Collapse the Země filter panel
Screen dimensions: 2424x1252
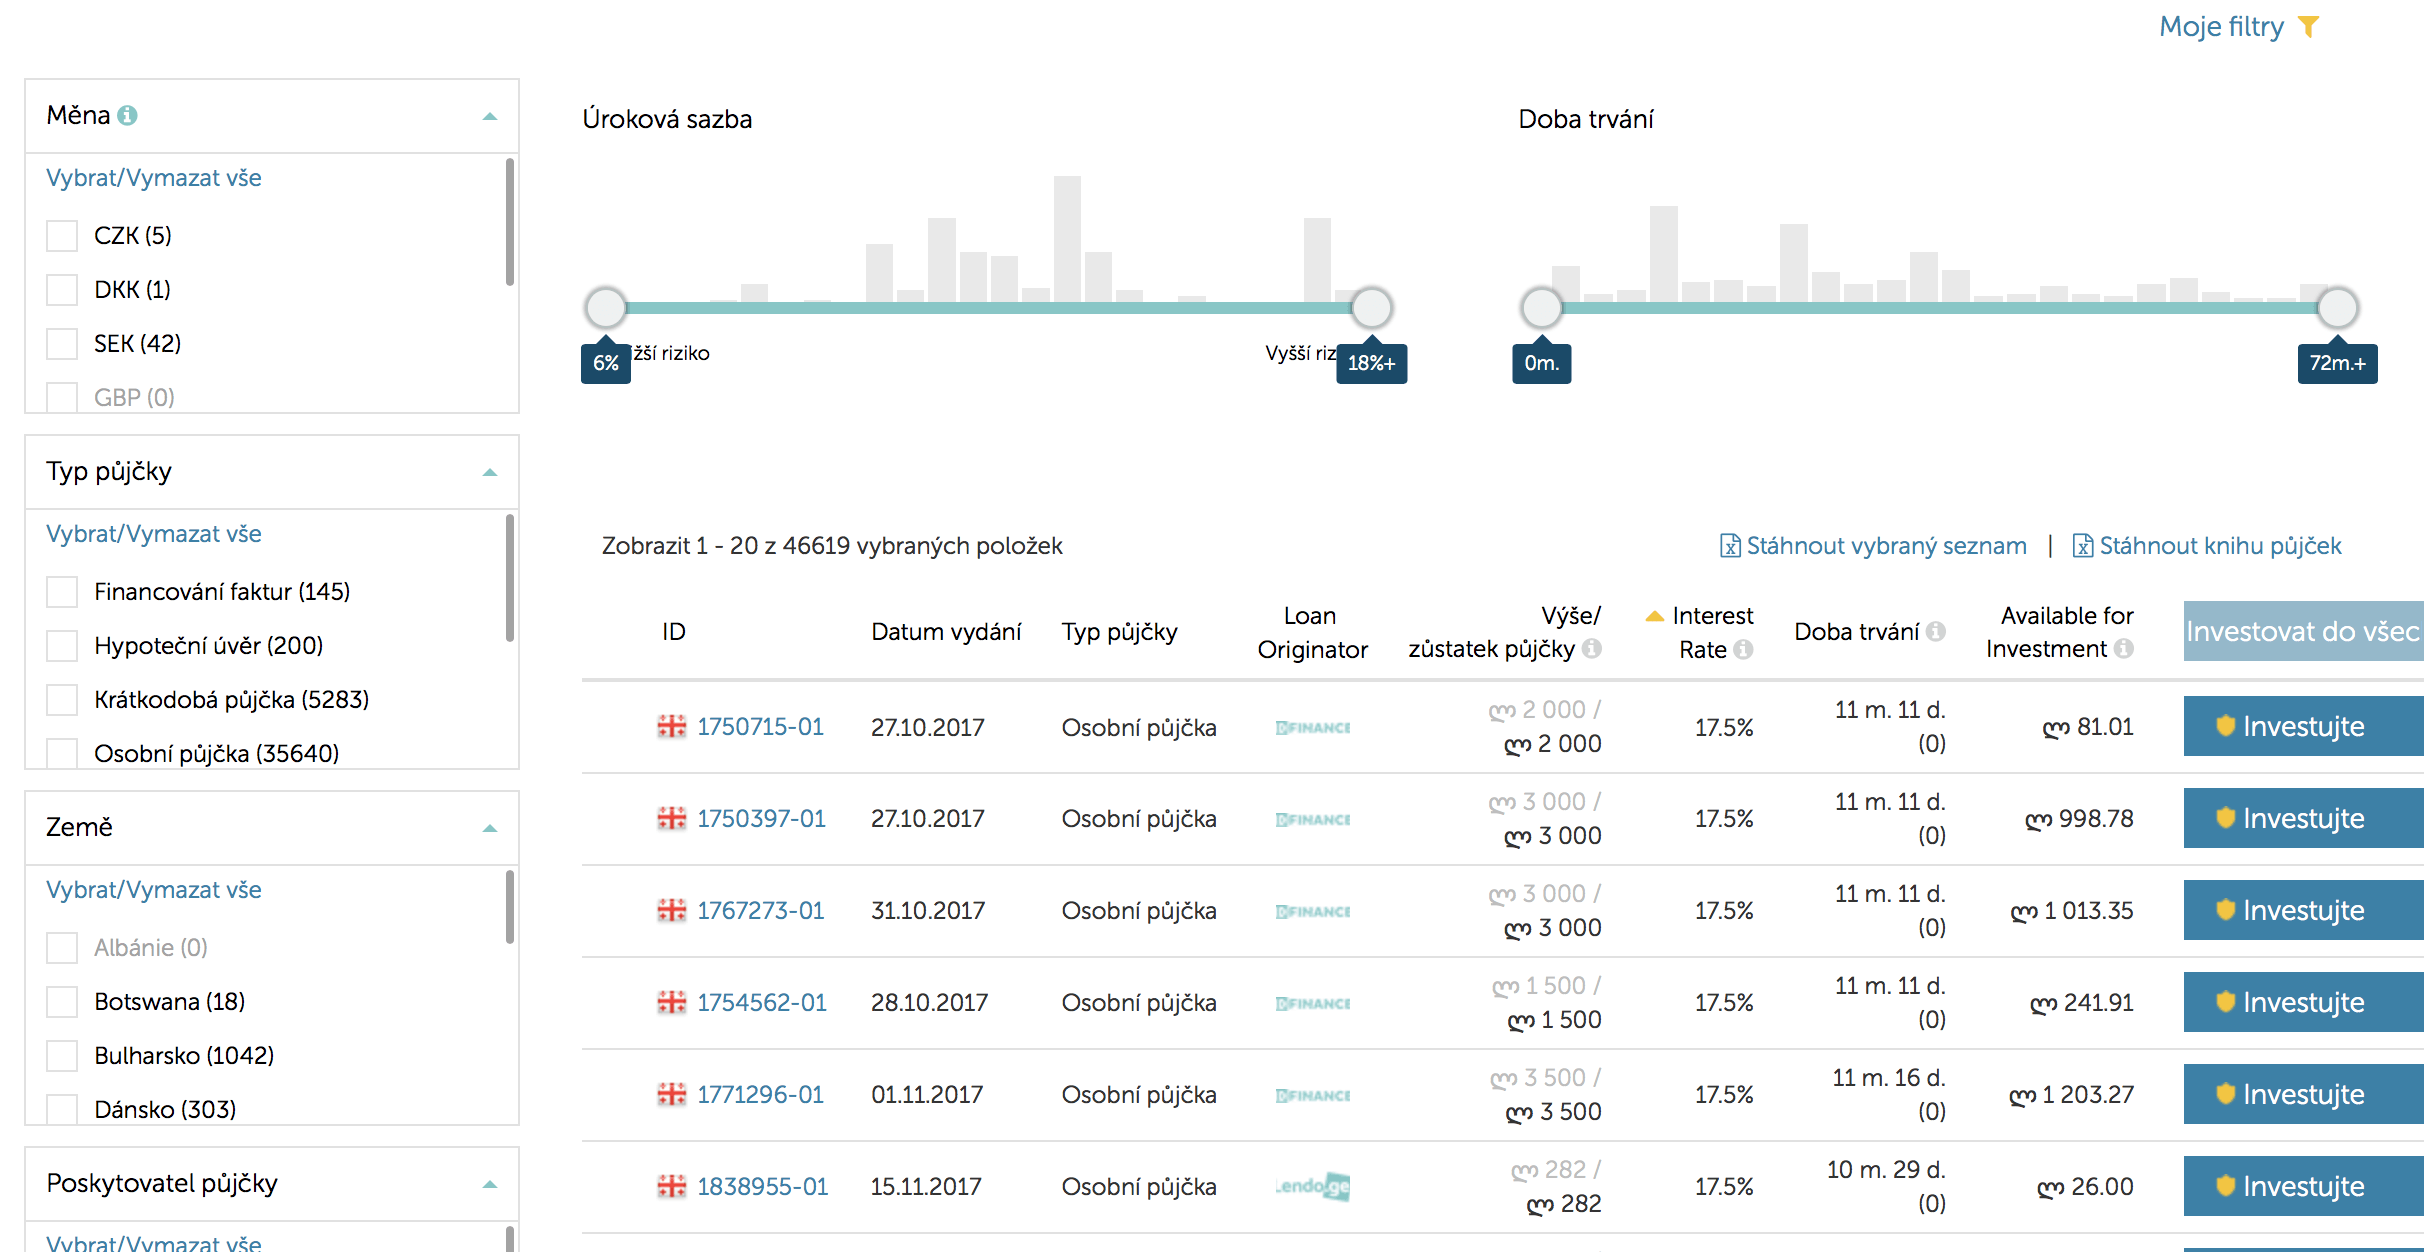click(x=490, y=828)
